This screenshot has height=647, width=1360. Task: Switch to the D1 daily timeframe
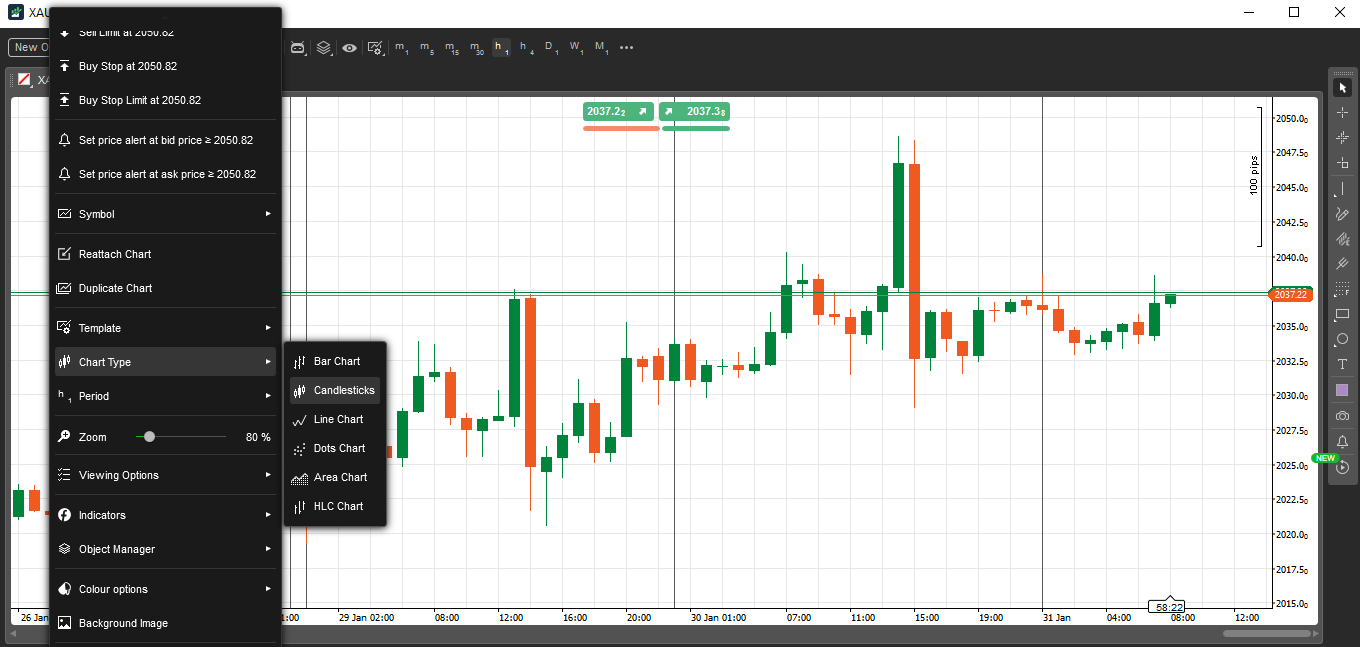point(551,47)
